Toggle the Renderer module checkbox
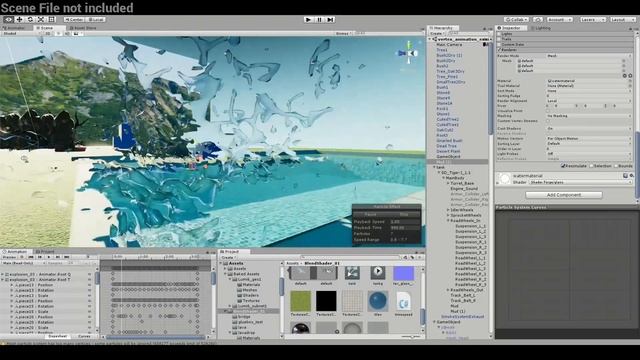The width and height of the screenshot is (640, 360). coord(499,49)
